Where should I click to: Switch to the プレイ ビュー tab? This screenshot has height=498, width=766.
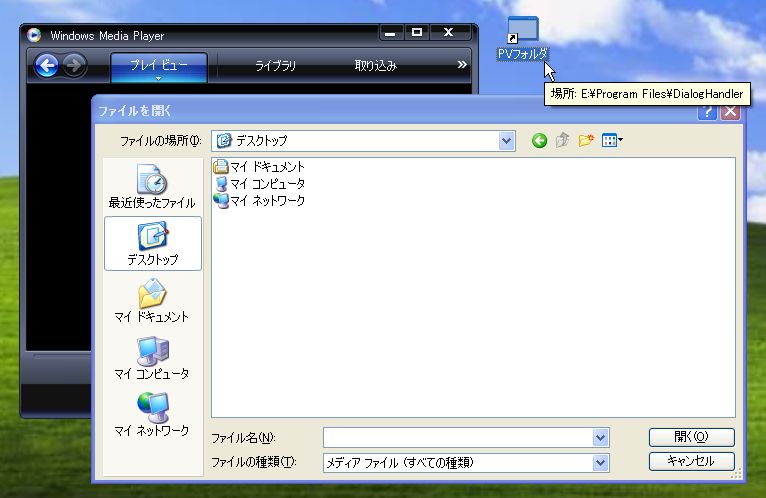point(159,67)
